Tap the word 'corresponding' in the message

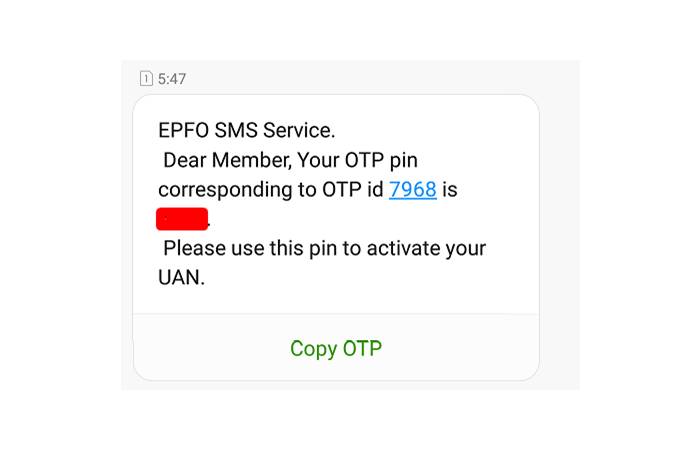pos(226,190)
